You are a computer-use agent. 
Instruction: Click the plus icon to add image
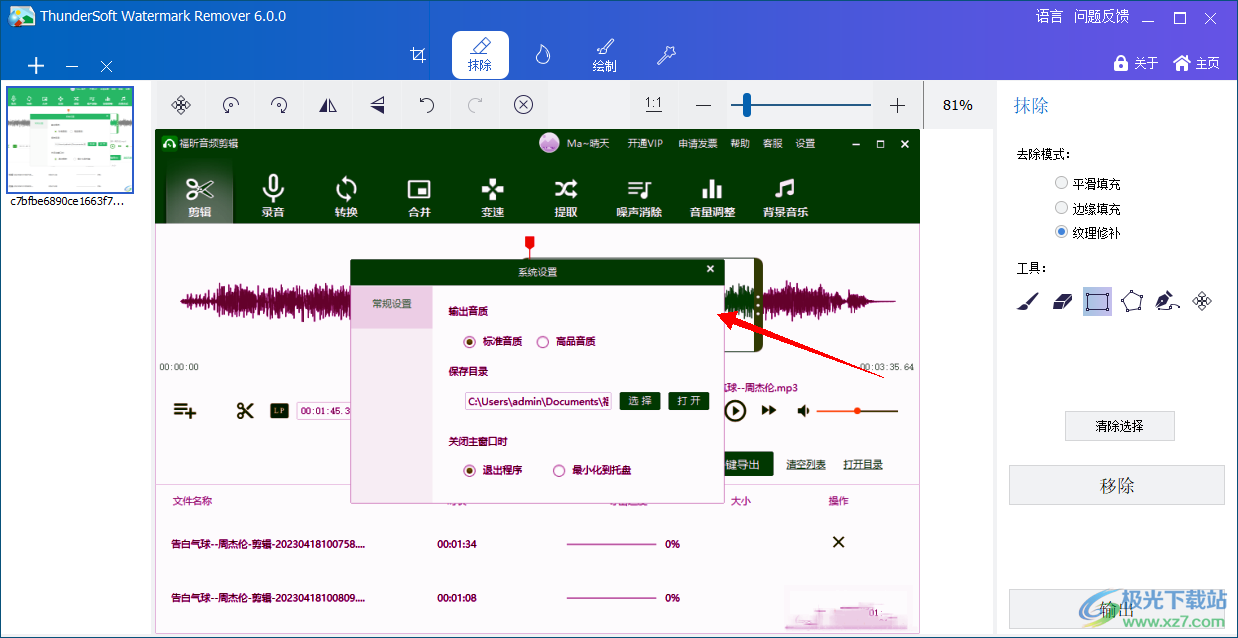pyautogui.click(x=36, y=66)
